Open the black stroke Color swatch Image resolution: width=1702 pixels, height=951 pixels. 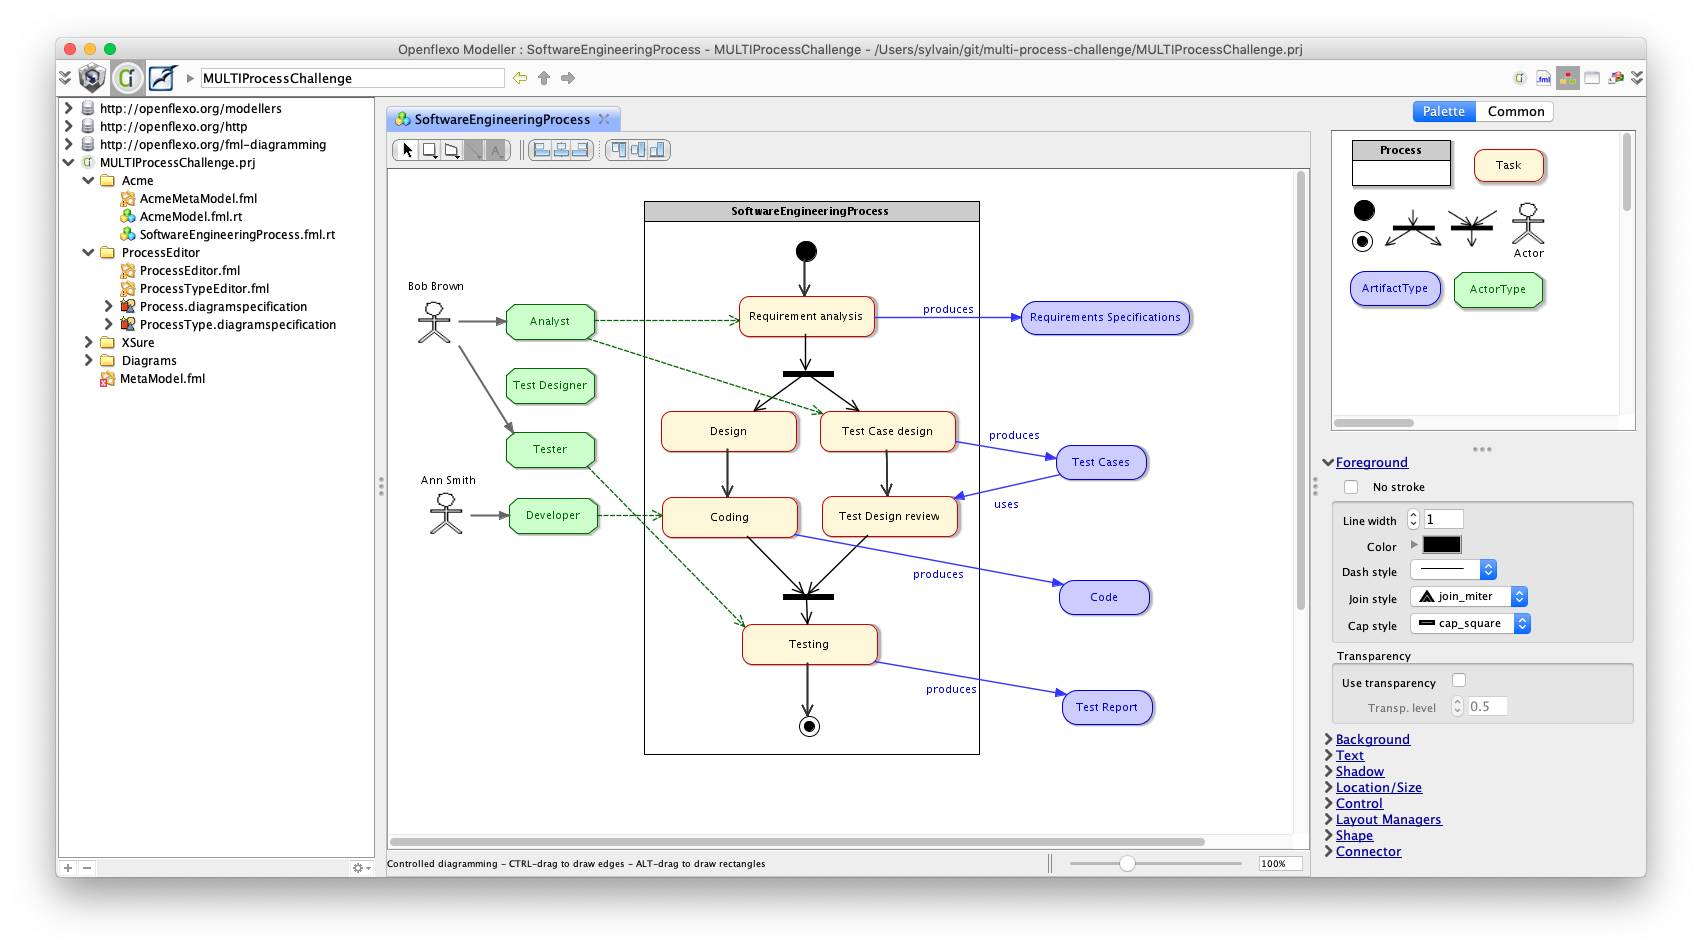(1441, 545)
